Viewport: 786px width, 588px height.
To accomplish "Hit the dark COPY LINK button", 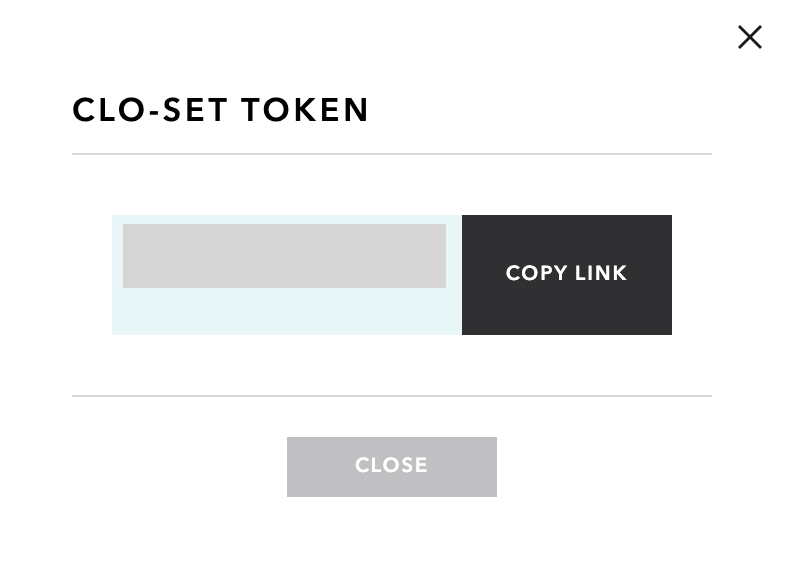I will [x=566, y=275].
